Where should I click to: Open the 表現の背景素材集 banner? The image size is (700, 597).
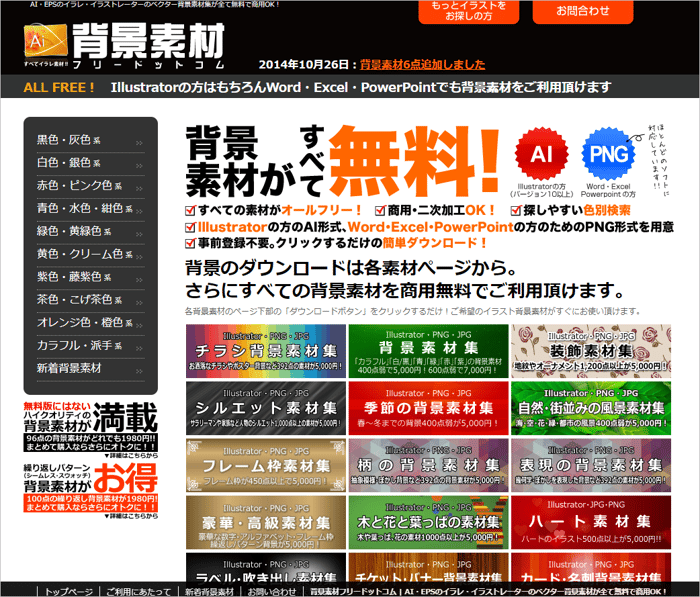(x=591, y=465)
